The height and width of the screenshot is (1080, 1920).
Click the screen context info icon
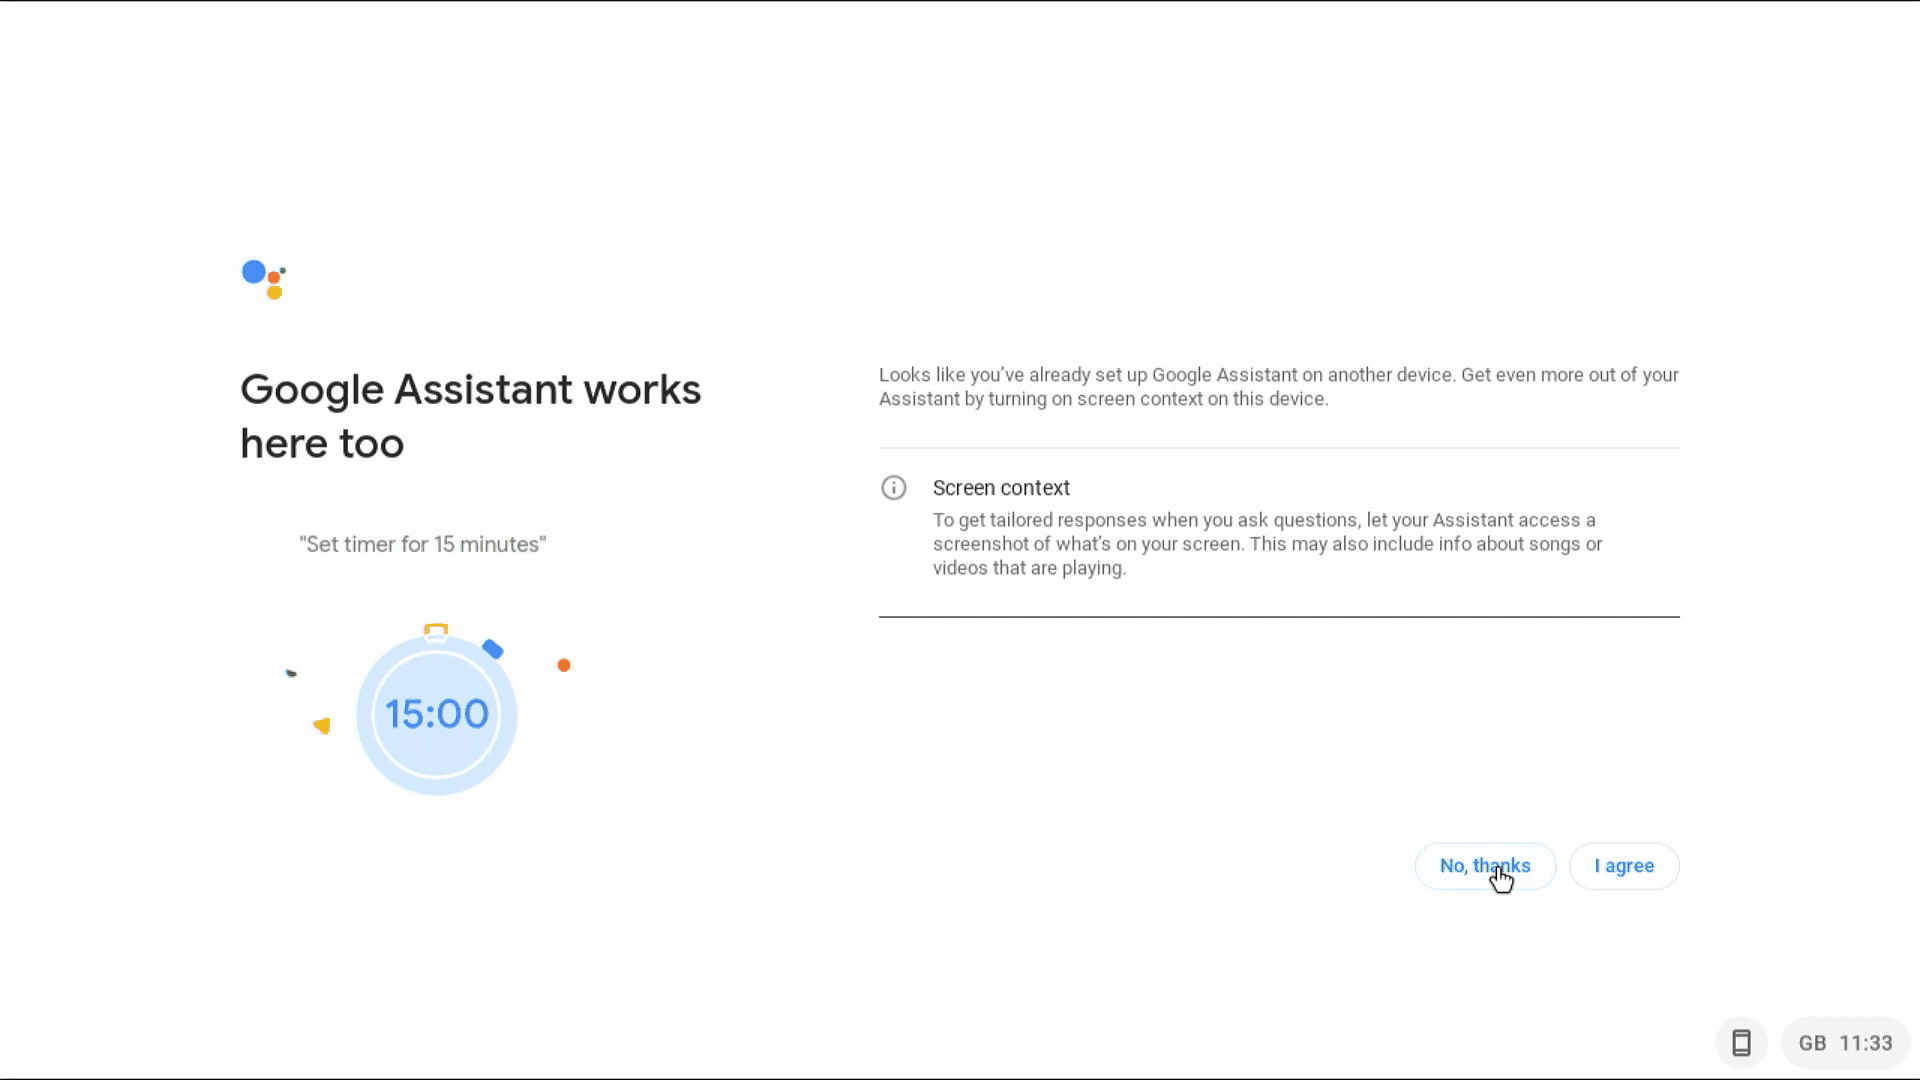(894, 487)
